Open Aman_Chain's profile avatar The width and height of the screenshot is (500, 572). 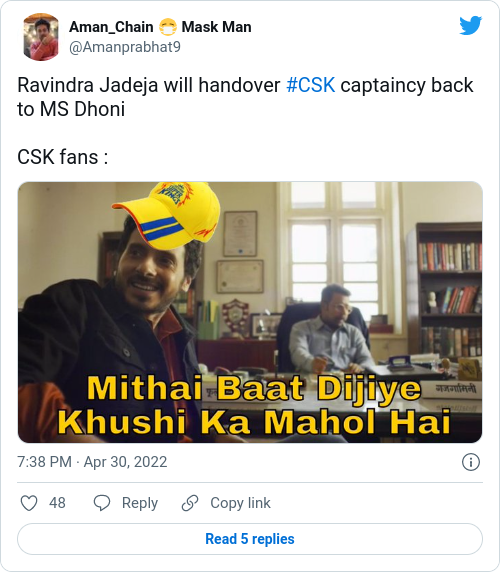[x=41, y=37]
